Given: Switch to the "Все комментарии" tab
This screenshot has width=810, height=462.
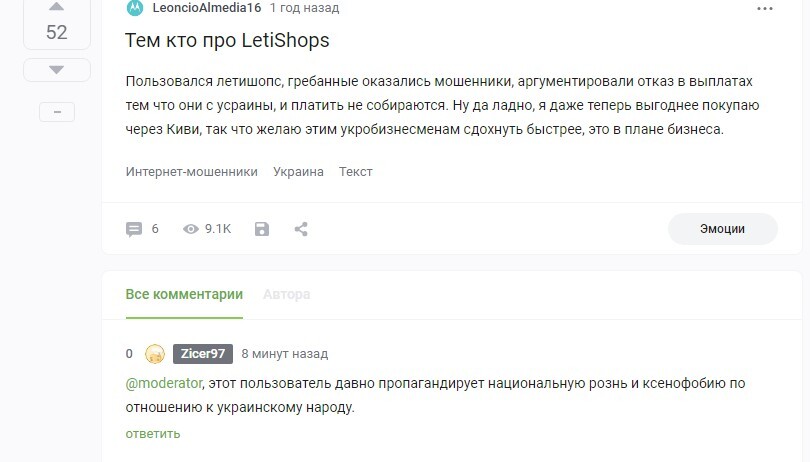Looking at the screenshot, I should coord(184,294).
